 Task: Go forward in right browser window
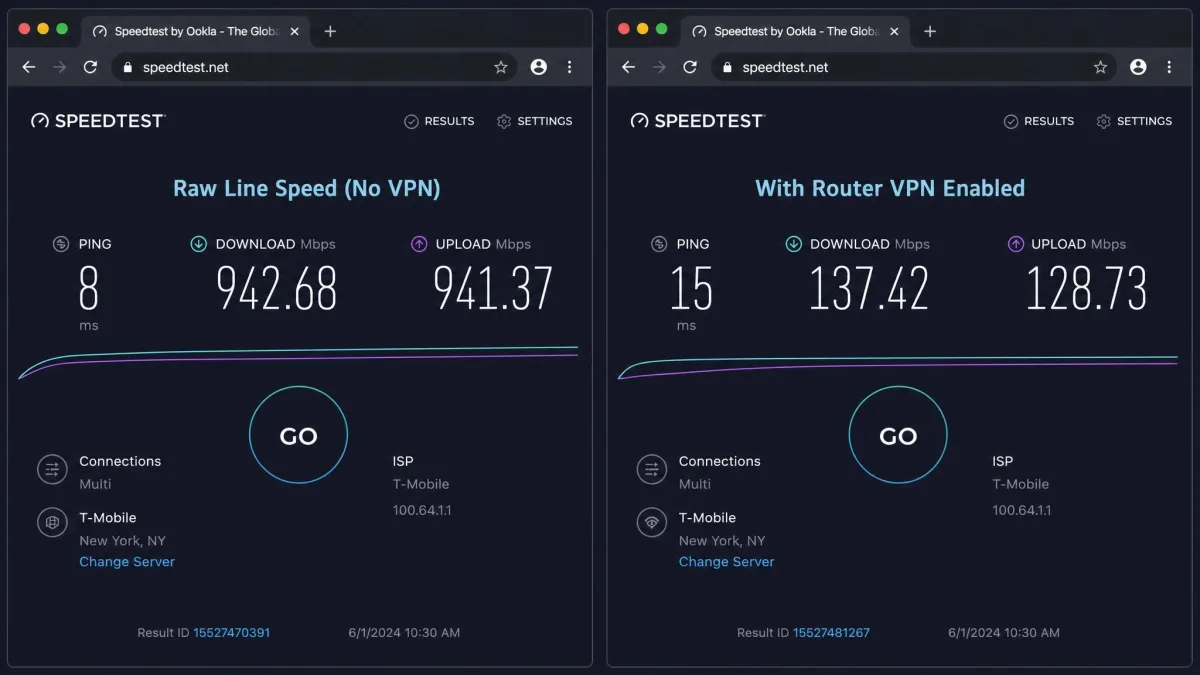coord(659,67)
